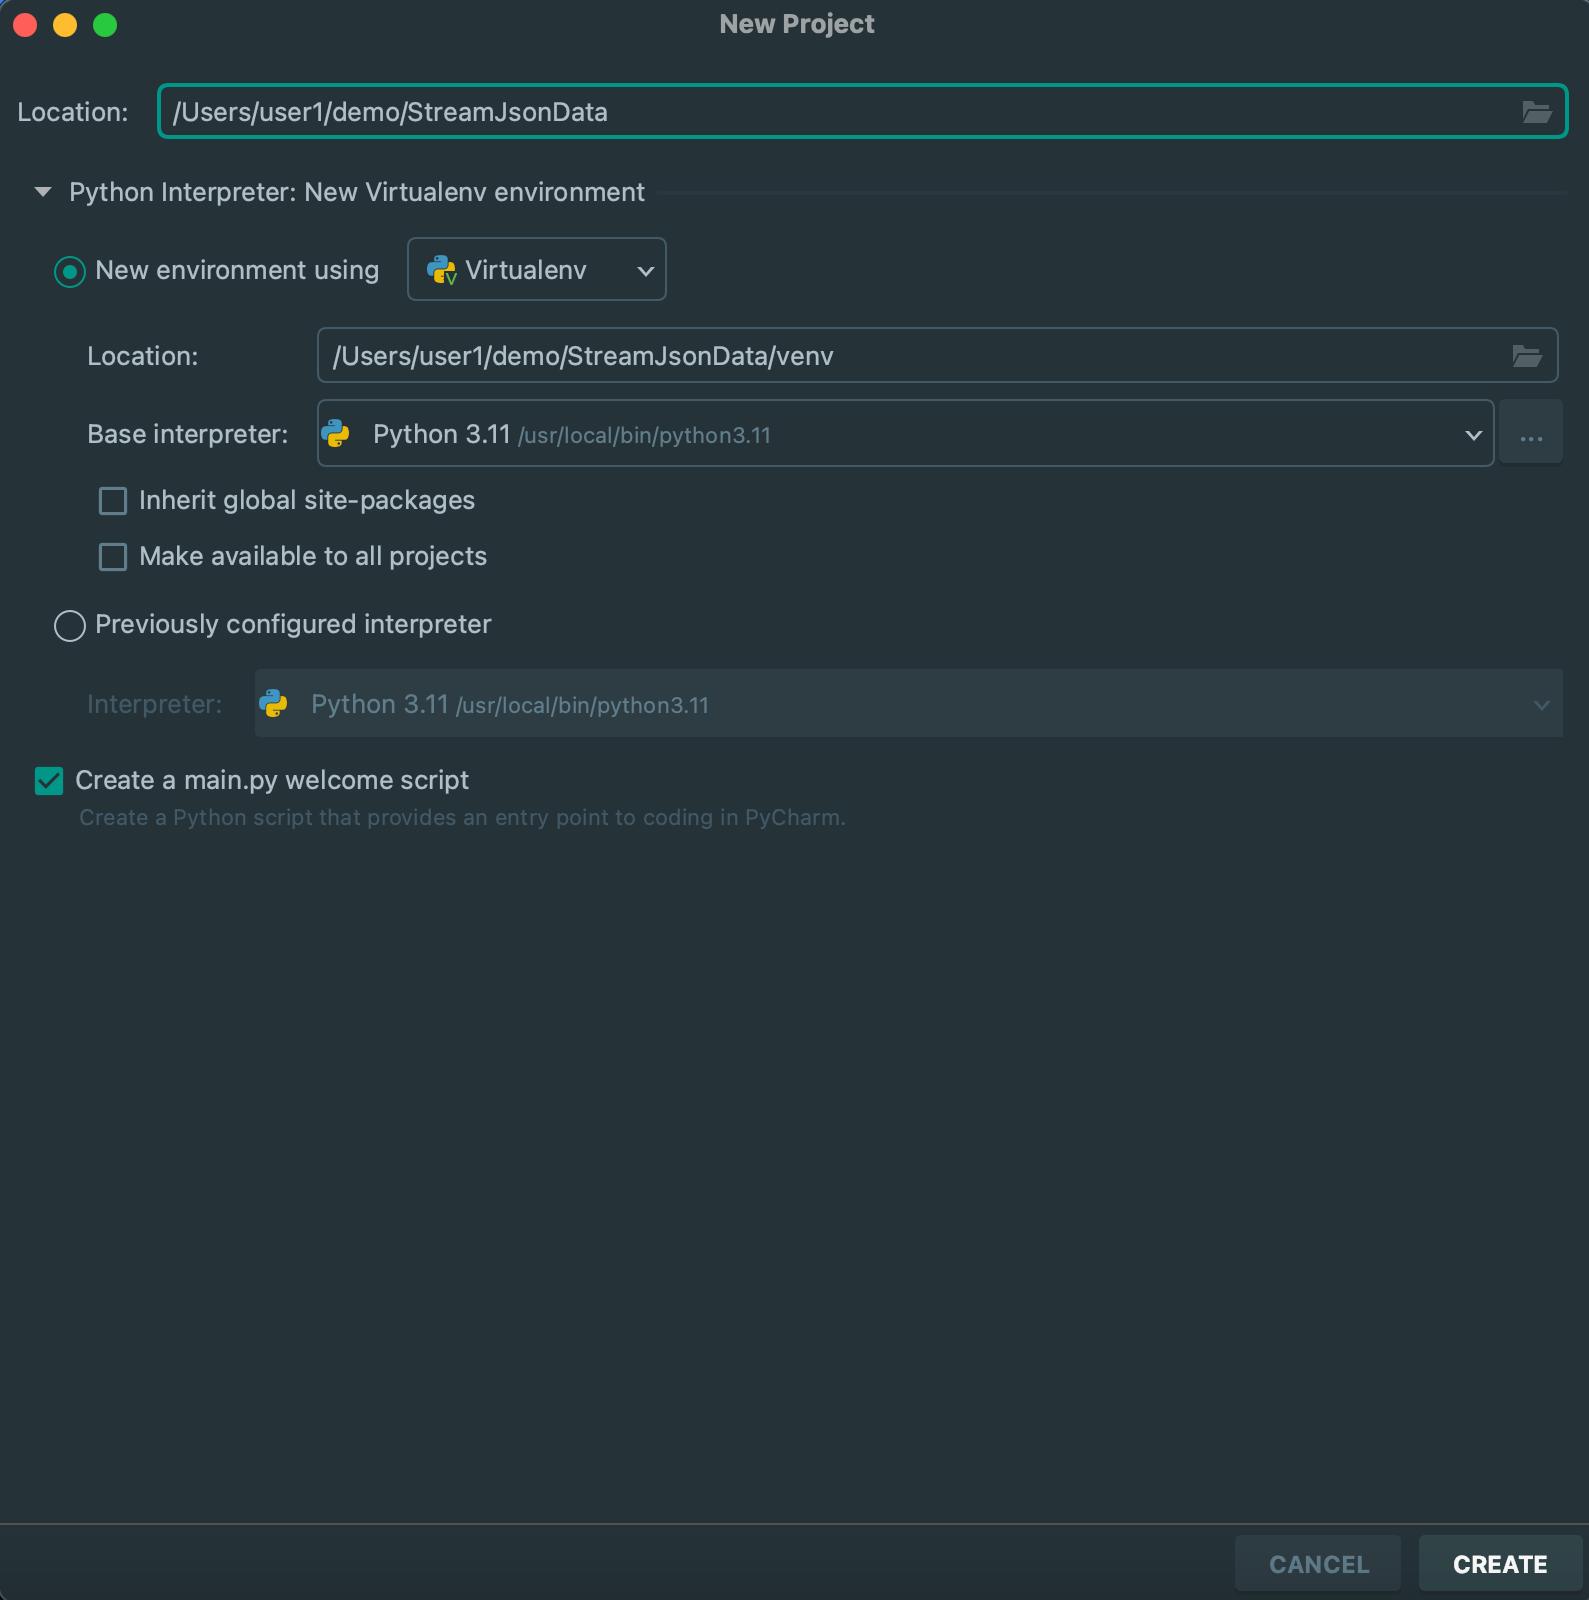This screenshot has width=1589, height=1600.
Task: Click the yellow minimize window button
Action: 65,25
